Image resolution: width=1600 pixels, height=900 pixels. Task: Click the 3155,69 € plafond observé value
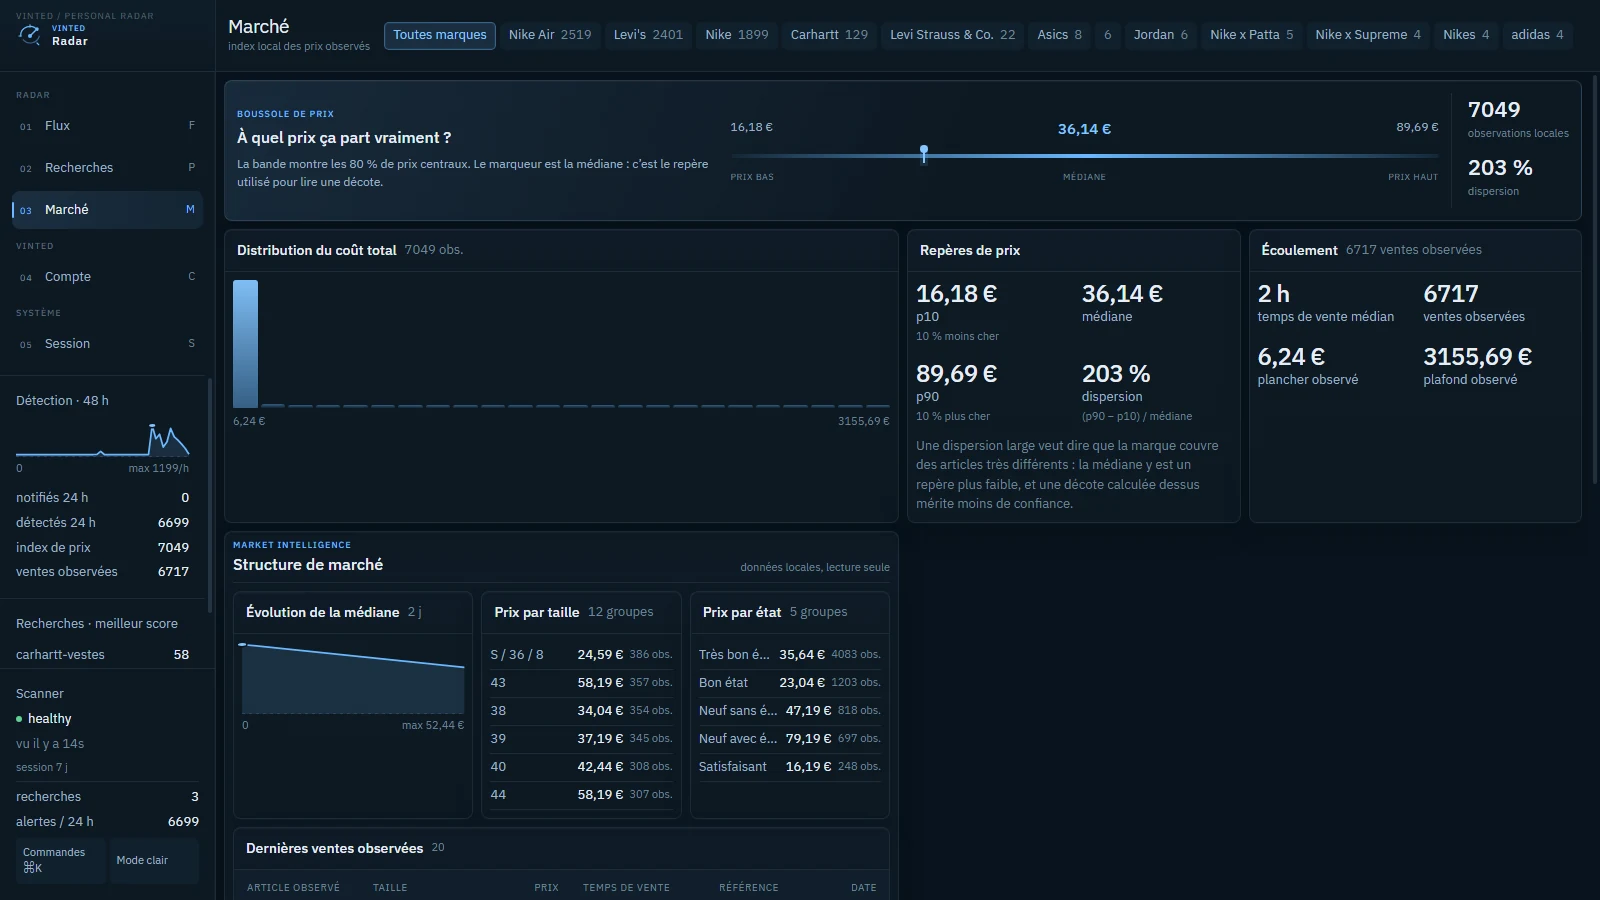(1478, 357)
